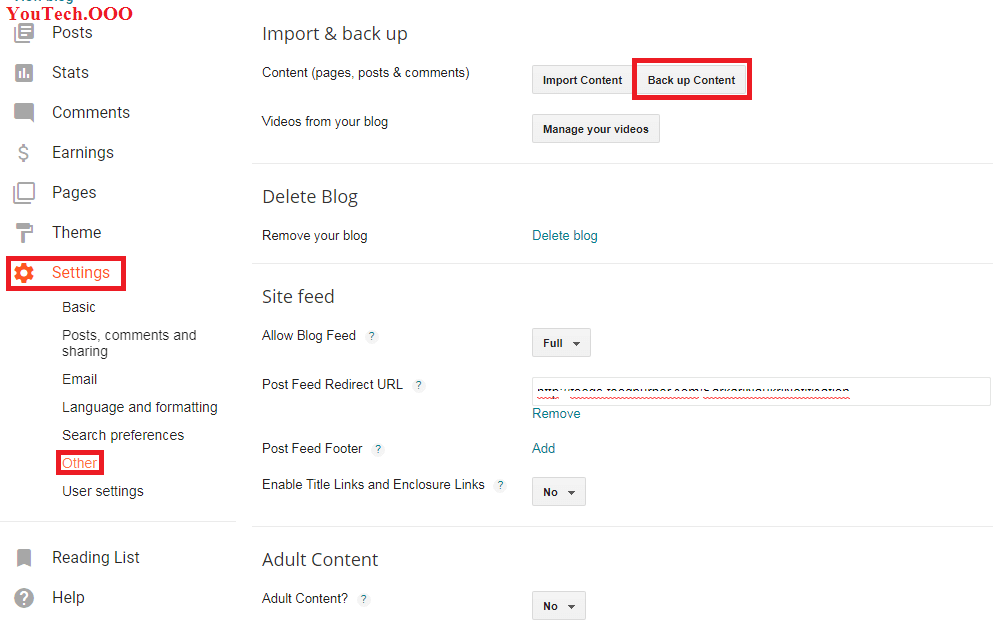
Task: Go to Theme in the sidebar
Action: point(77,232)
